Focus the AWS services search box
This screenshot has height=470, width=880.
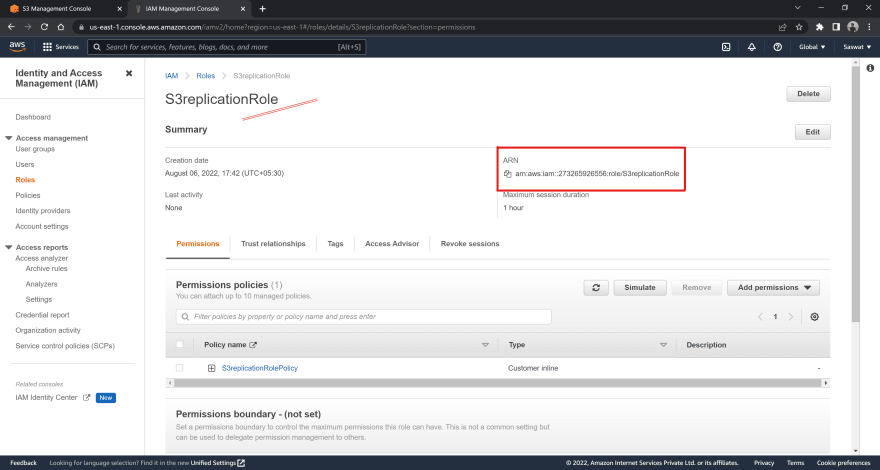coord(227,47)
